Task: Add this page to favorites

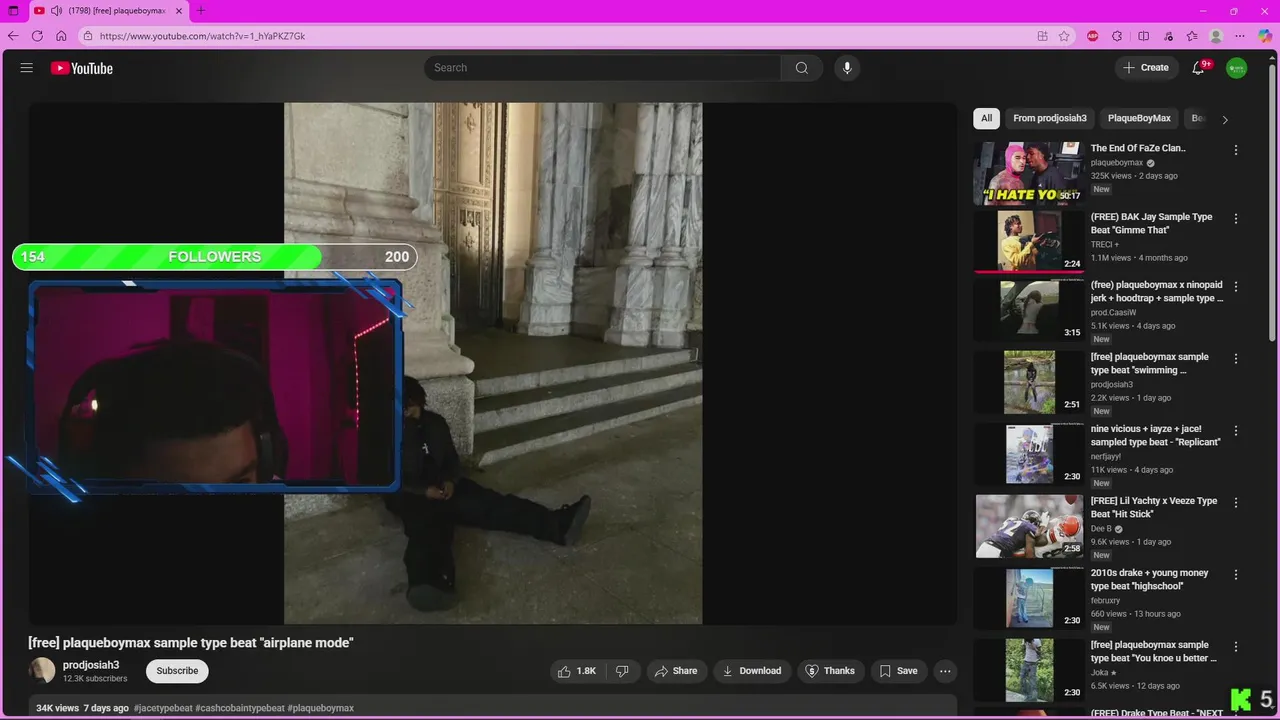Action: 1064,36
